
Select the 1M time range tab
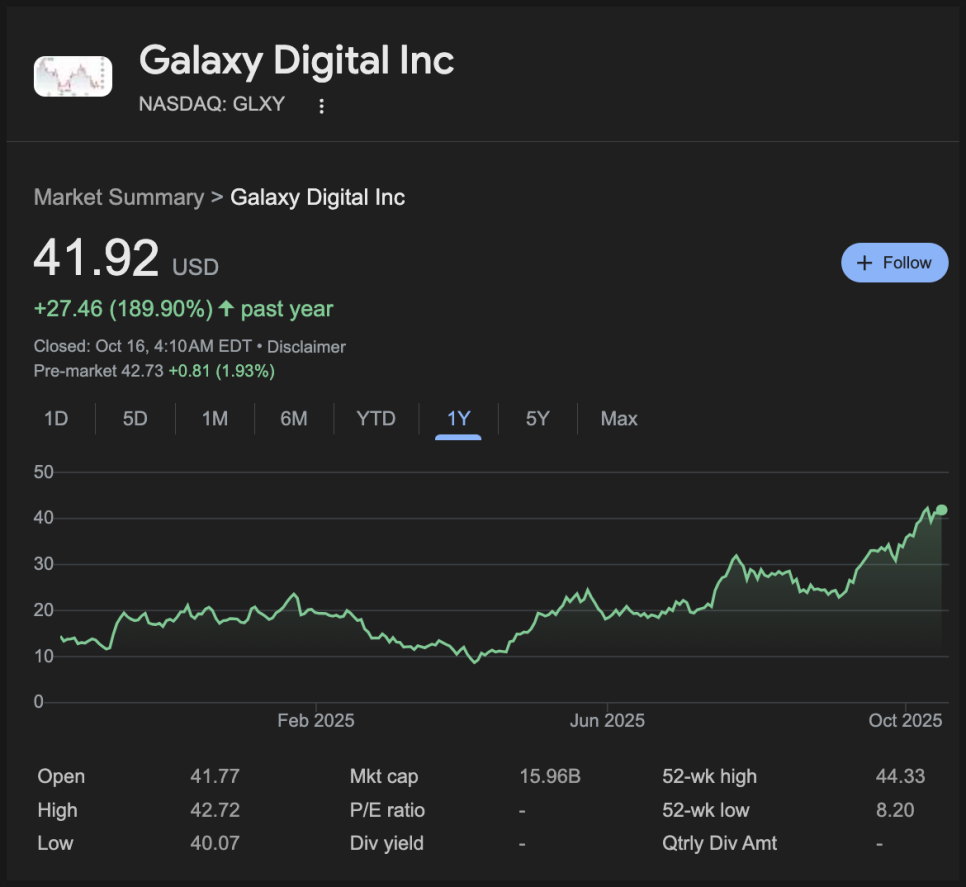tap(214, 419)
